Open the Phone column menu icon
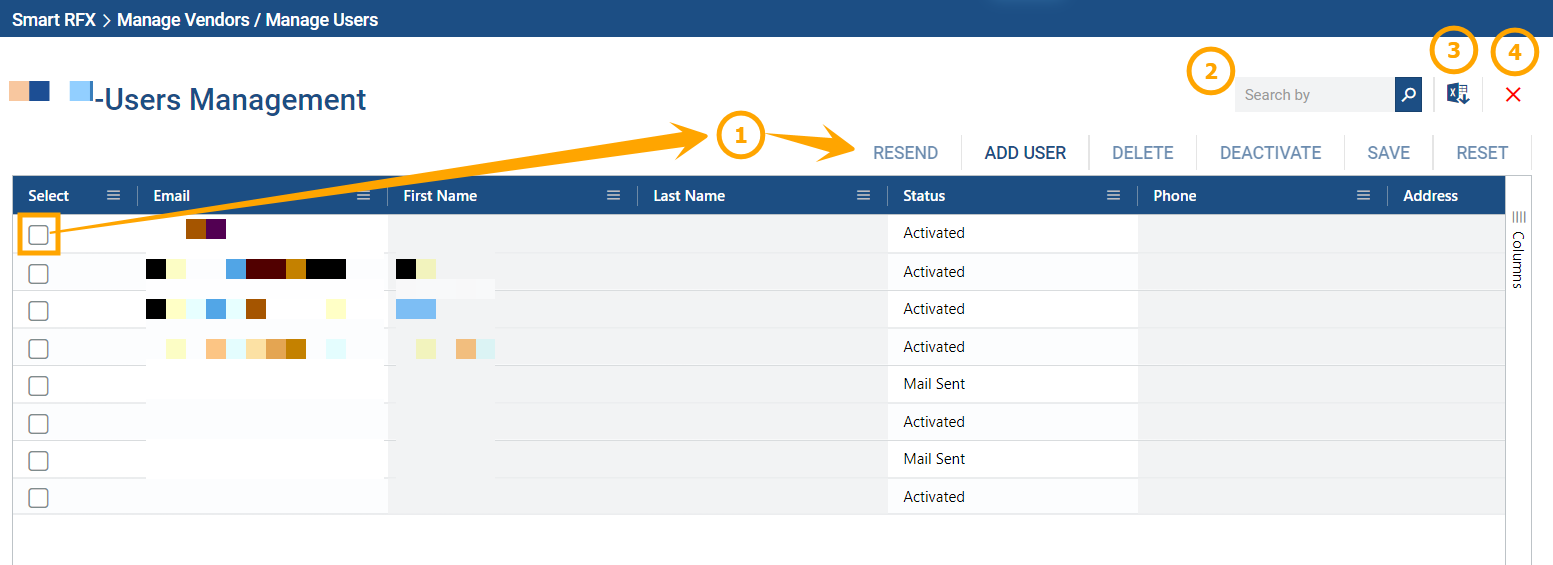Screen dimensions: 1553x565 point(1364,196)
